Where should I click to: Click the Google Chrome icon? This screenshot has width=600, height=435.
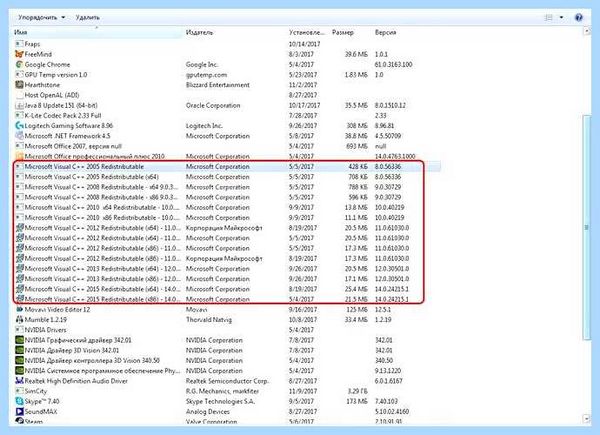(19, 64)
